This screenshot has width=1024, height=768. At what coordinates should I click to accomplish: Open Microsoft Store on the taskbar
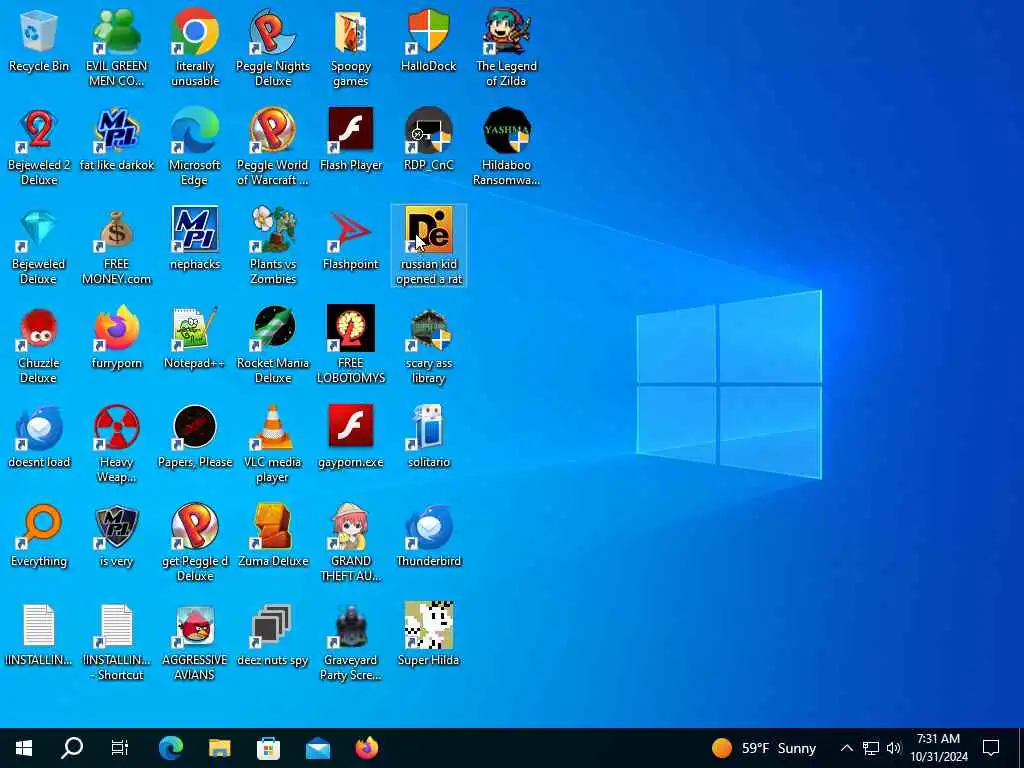tap(268, 748)
